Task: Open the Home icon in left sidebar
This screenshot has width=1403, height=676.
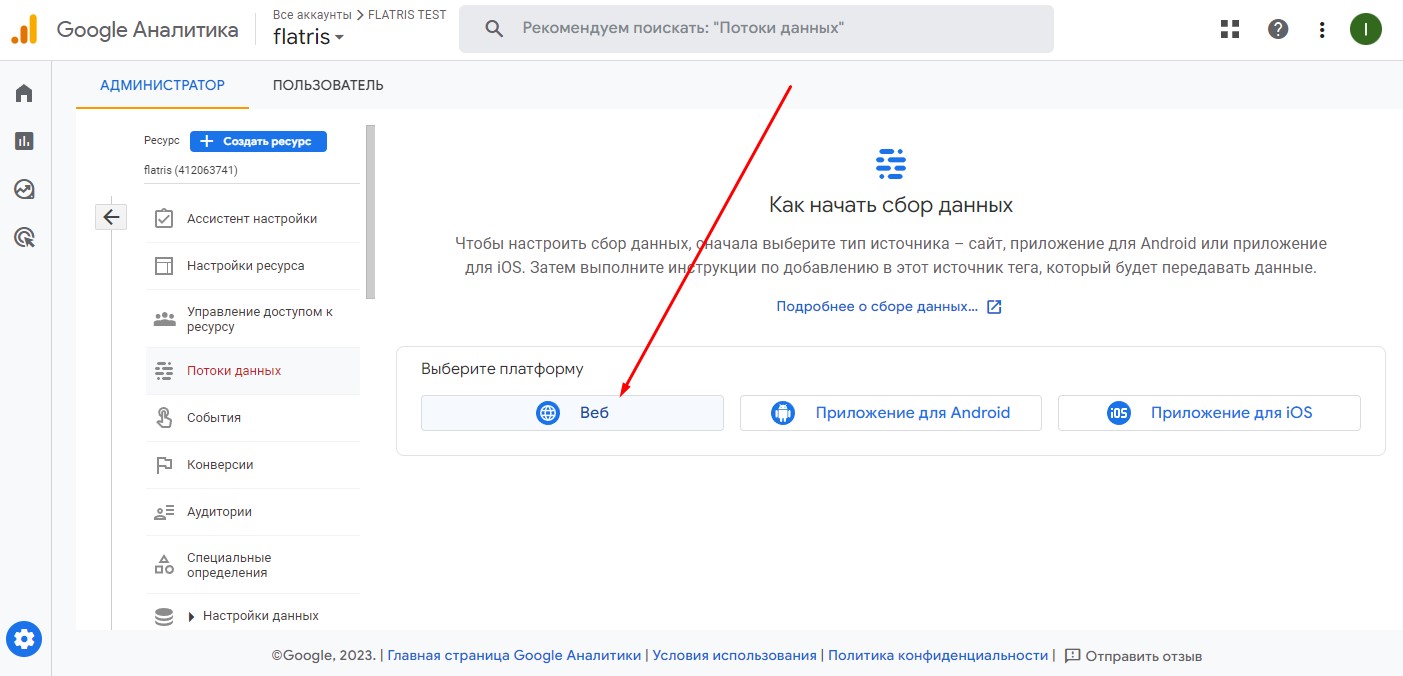Action: coord(24,93)
